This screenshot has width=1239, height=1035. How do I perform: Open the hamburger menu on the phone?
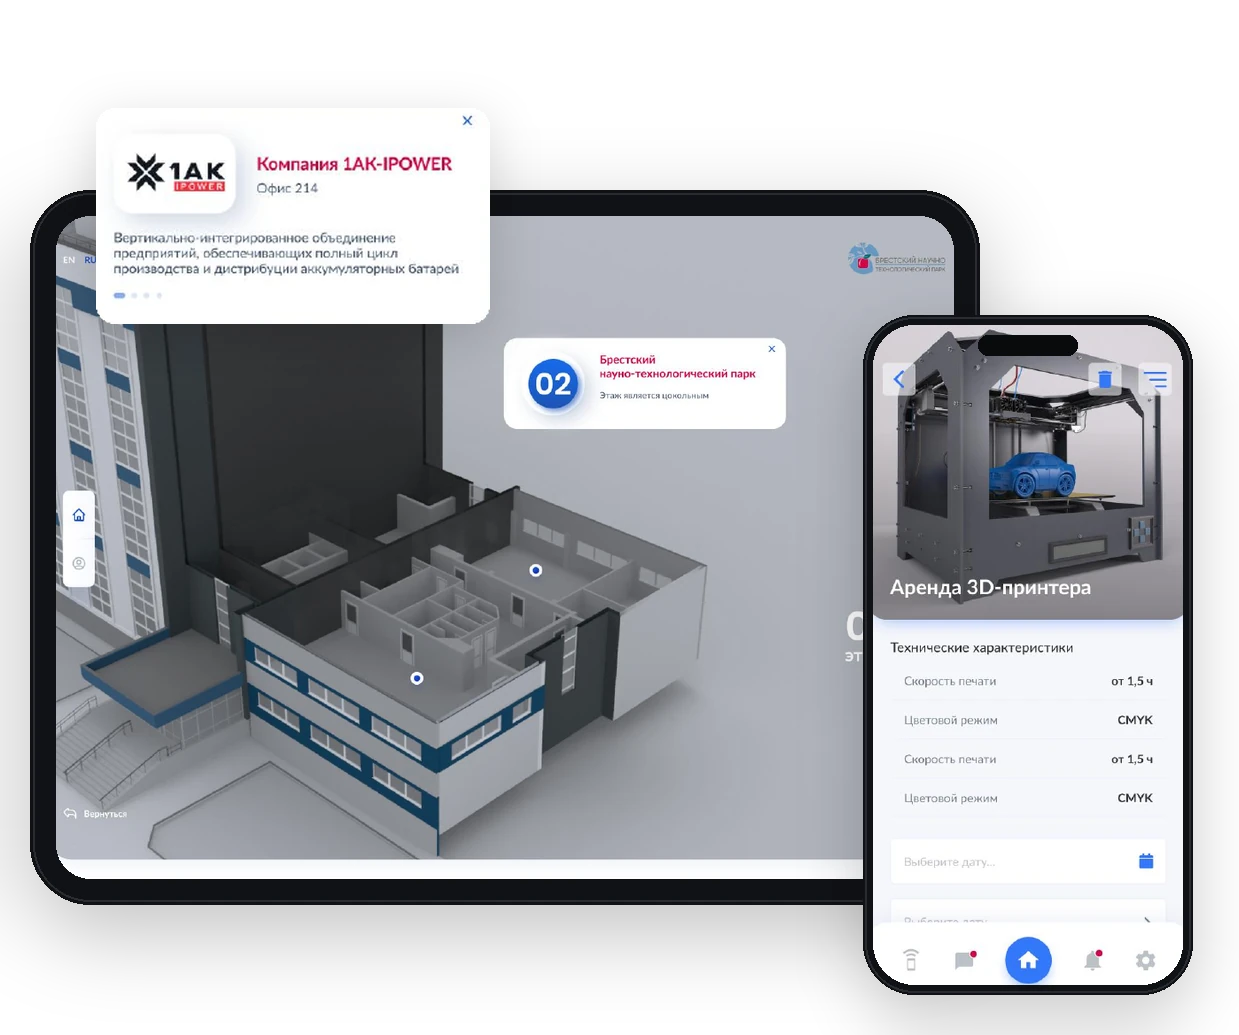pyautogui.click(x=1155, y=379)
